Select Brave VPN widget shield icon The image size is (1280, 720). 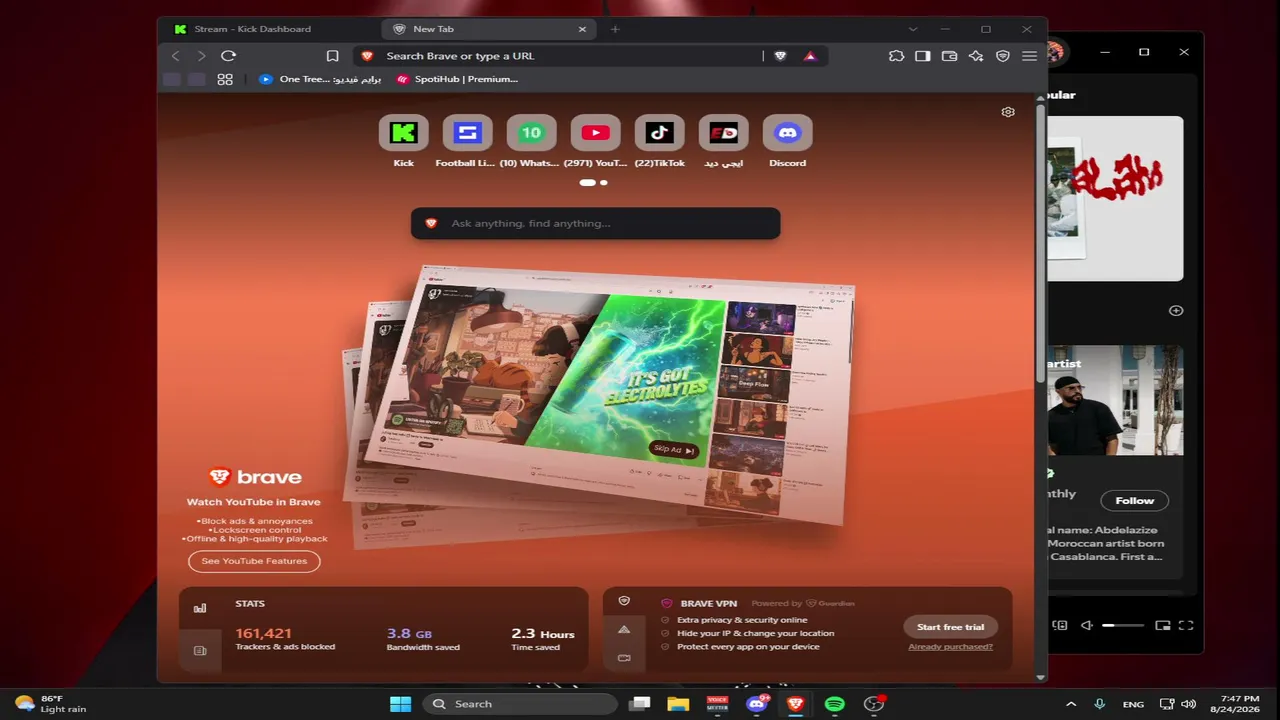click(x=624, y=601)
